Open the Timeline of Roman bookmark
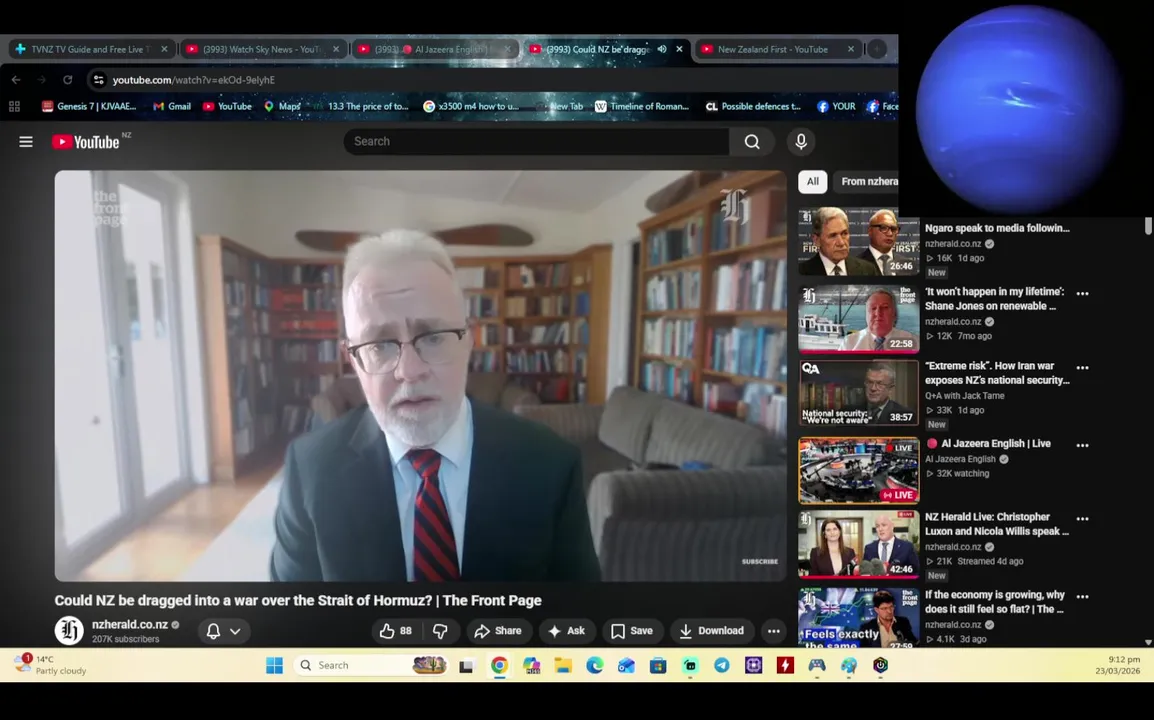This screenshot has height=720, width=1154. click(x=642, y=107)
